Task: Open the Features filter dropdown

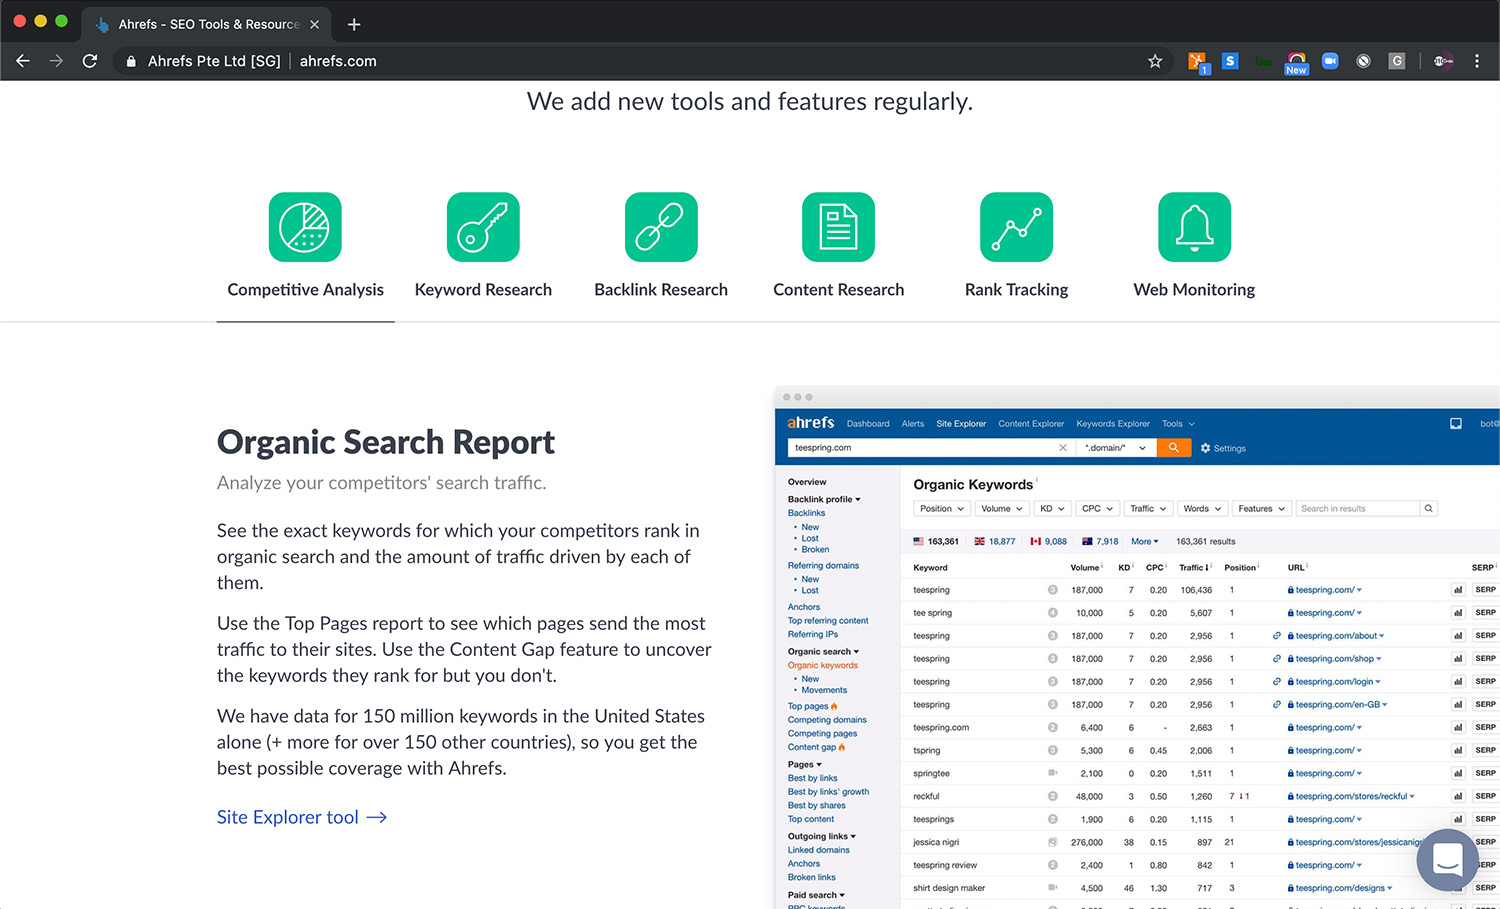Action: coord(1262,509)
